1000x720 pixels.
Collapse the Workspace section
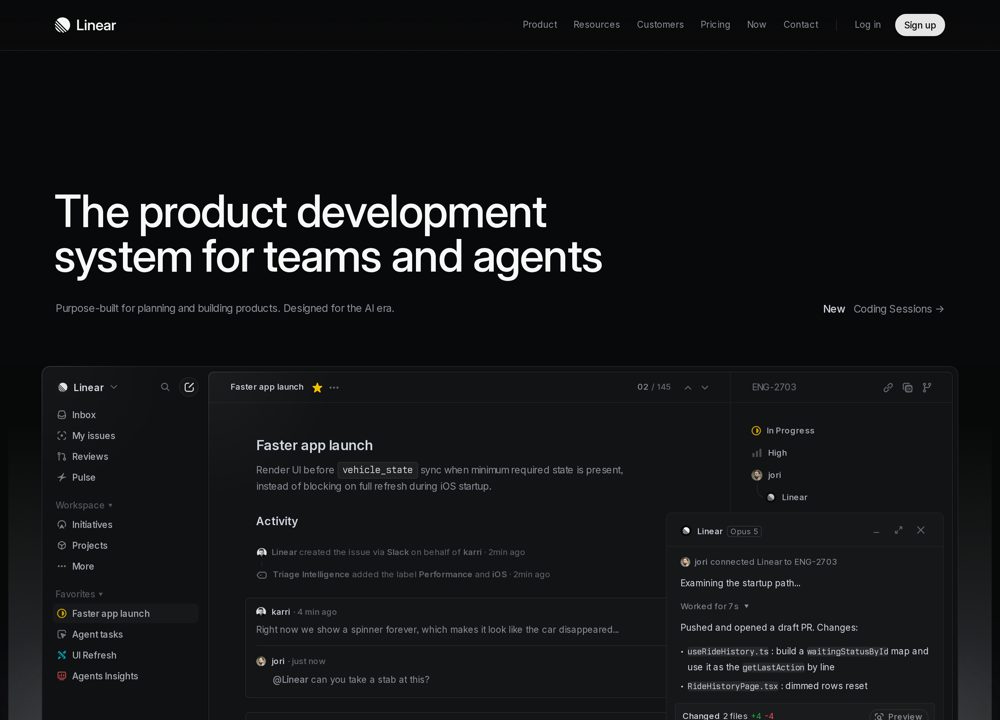click(x=84, y=505)
